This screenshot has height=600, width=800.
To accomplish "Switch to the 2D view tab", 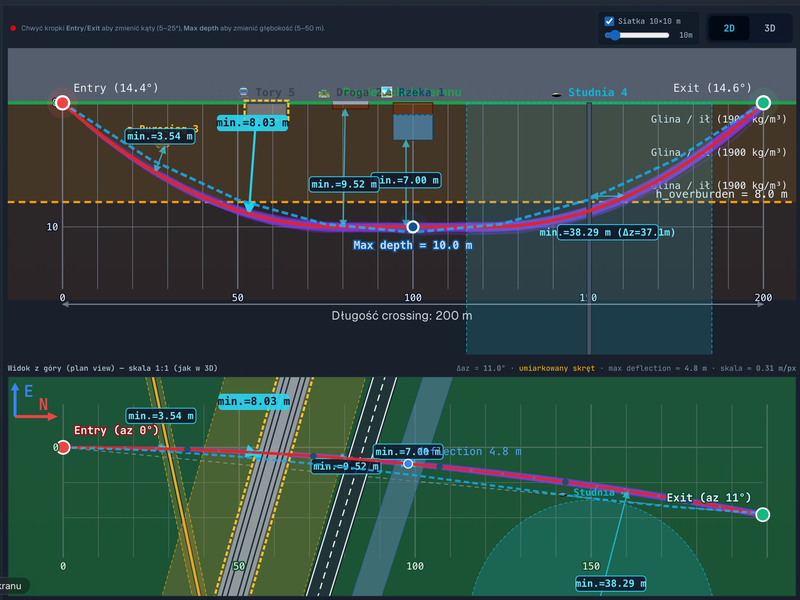I will (729, 28).
